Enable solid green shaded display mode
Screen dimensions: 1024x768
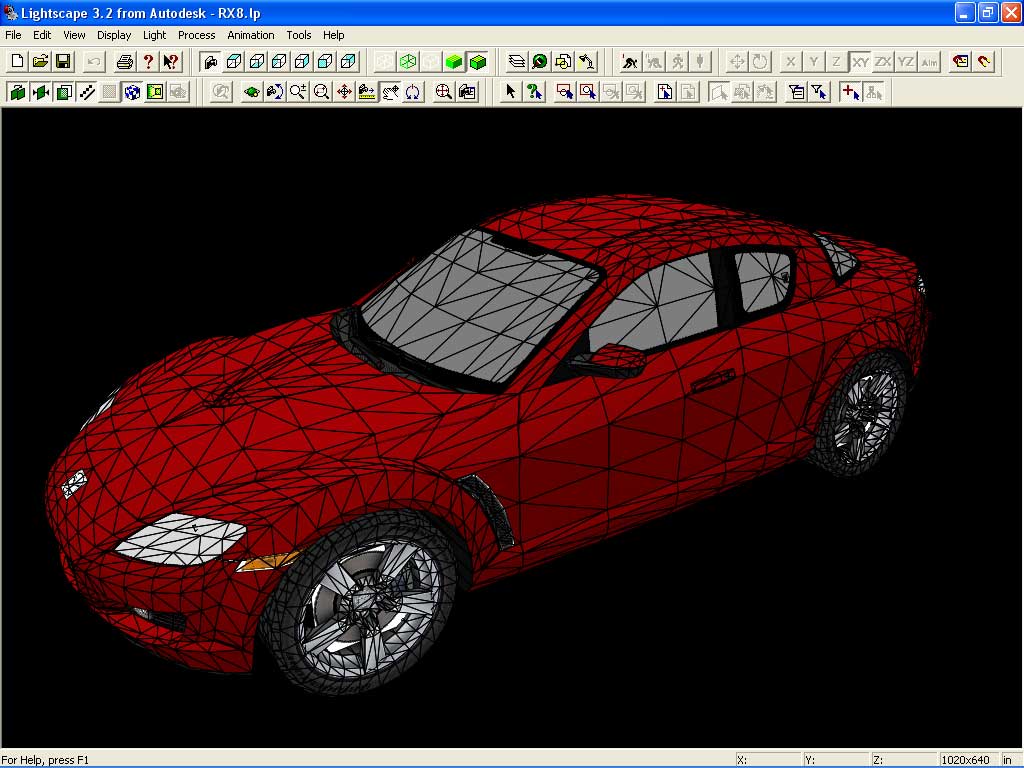tap(454, 62)
